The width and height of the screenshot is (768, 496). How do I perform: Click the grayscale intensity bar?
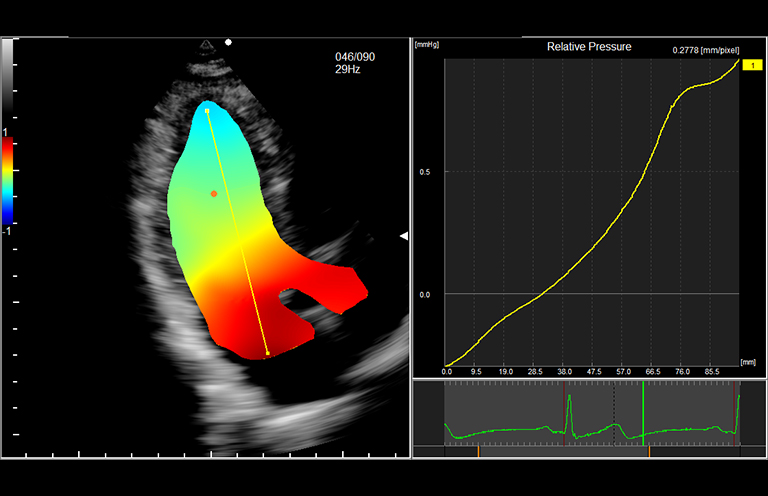click(x=7, y=80)
